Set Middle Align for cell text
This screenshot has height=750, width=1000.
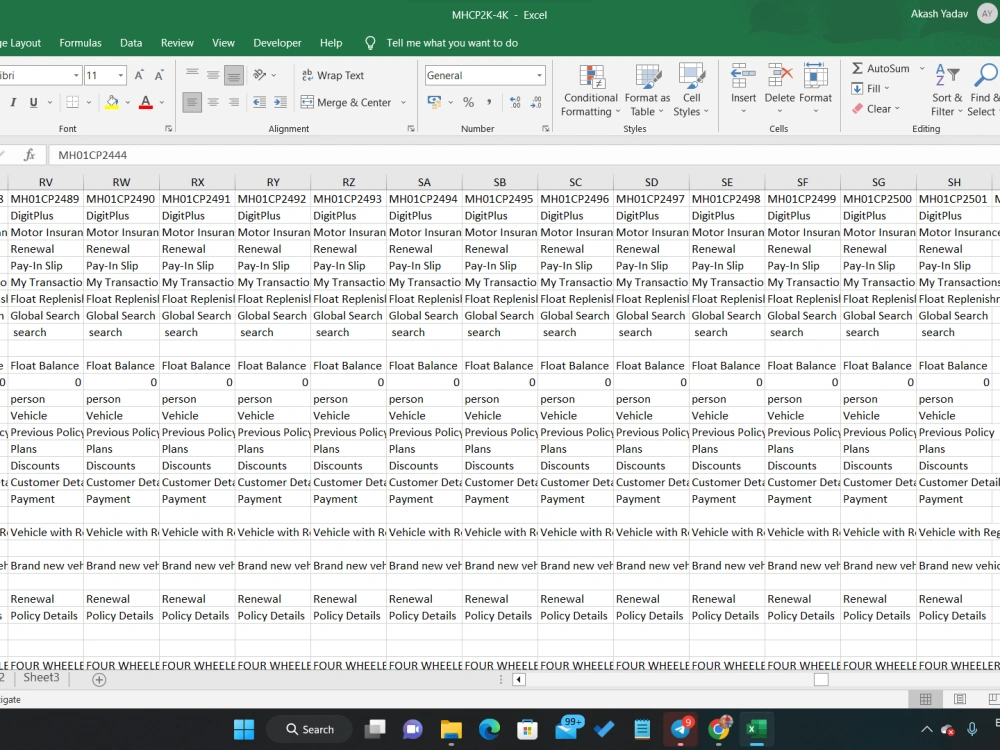(213, 75)
